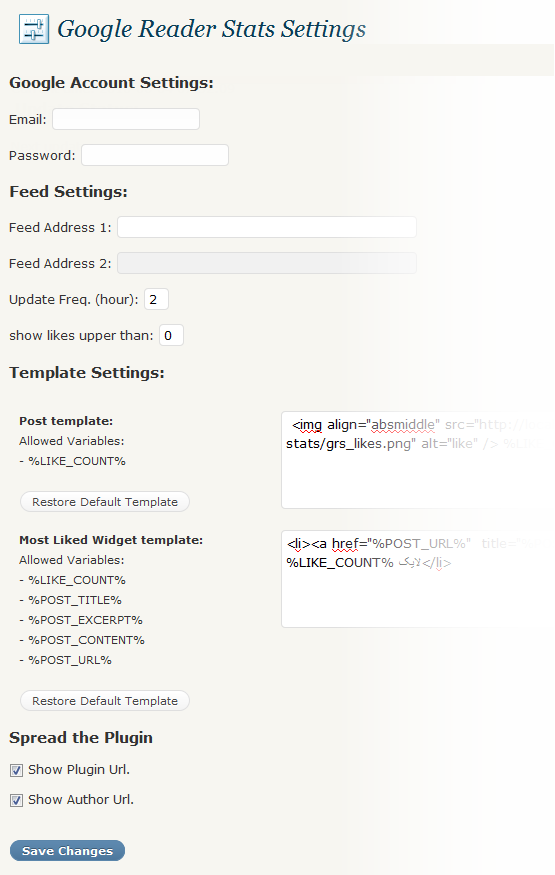
Task: Click the settings sliders icon beside the page title
Action: pyautogui.click(x=33, y=29)
